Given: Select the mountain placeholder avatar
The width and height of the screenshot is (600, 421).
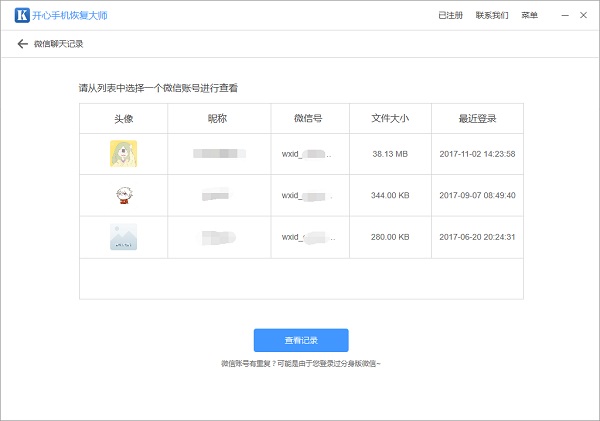Looking at the screenshot, I should coord(124,237).
